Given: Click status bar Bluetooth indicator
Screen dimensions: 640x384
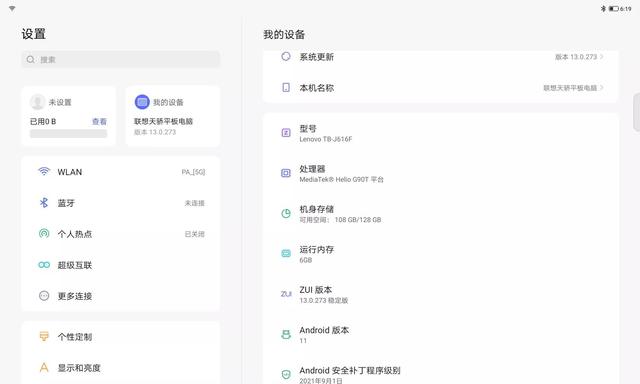Looking at the screenshot, I should tap(603, 8).
